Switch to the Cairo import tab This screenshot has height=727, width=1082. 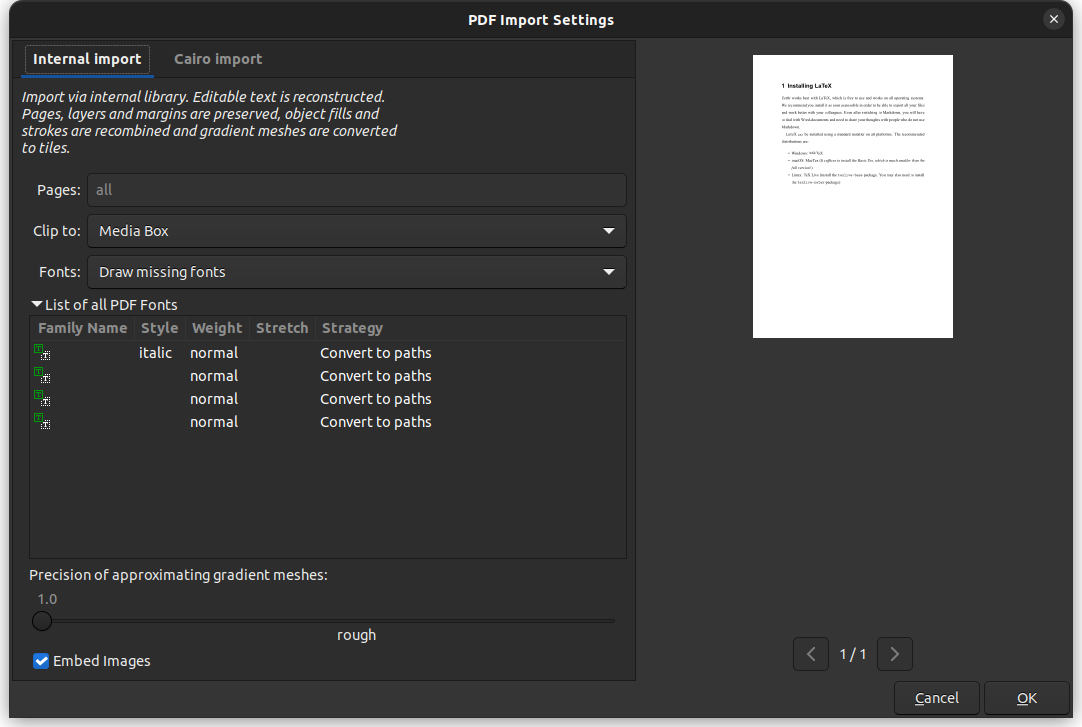coord(217,58)
